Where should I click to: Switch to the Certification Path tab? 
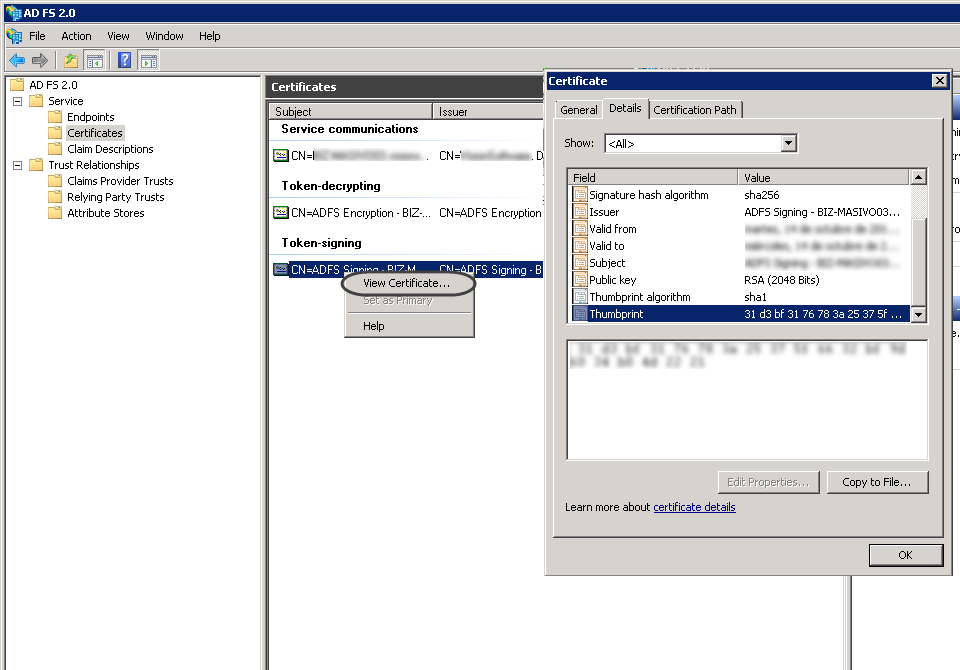tap(695, 110)
